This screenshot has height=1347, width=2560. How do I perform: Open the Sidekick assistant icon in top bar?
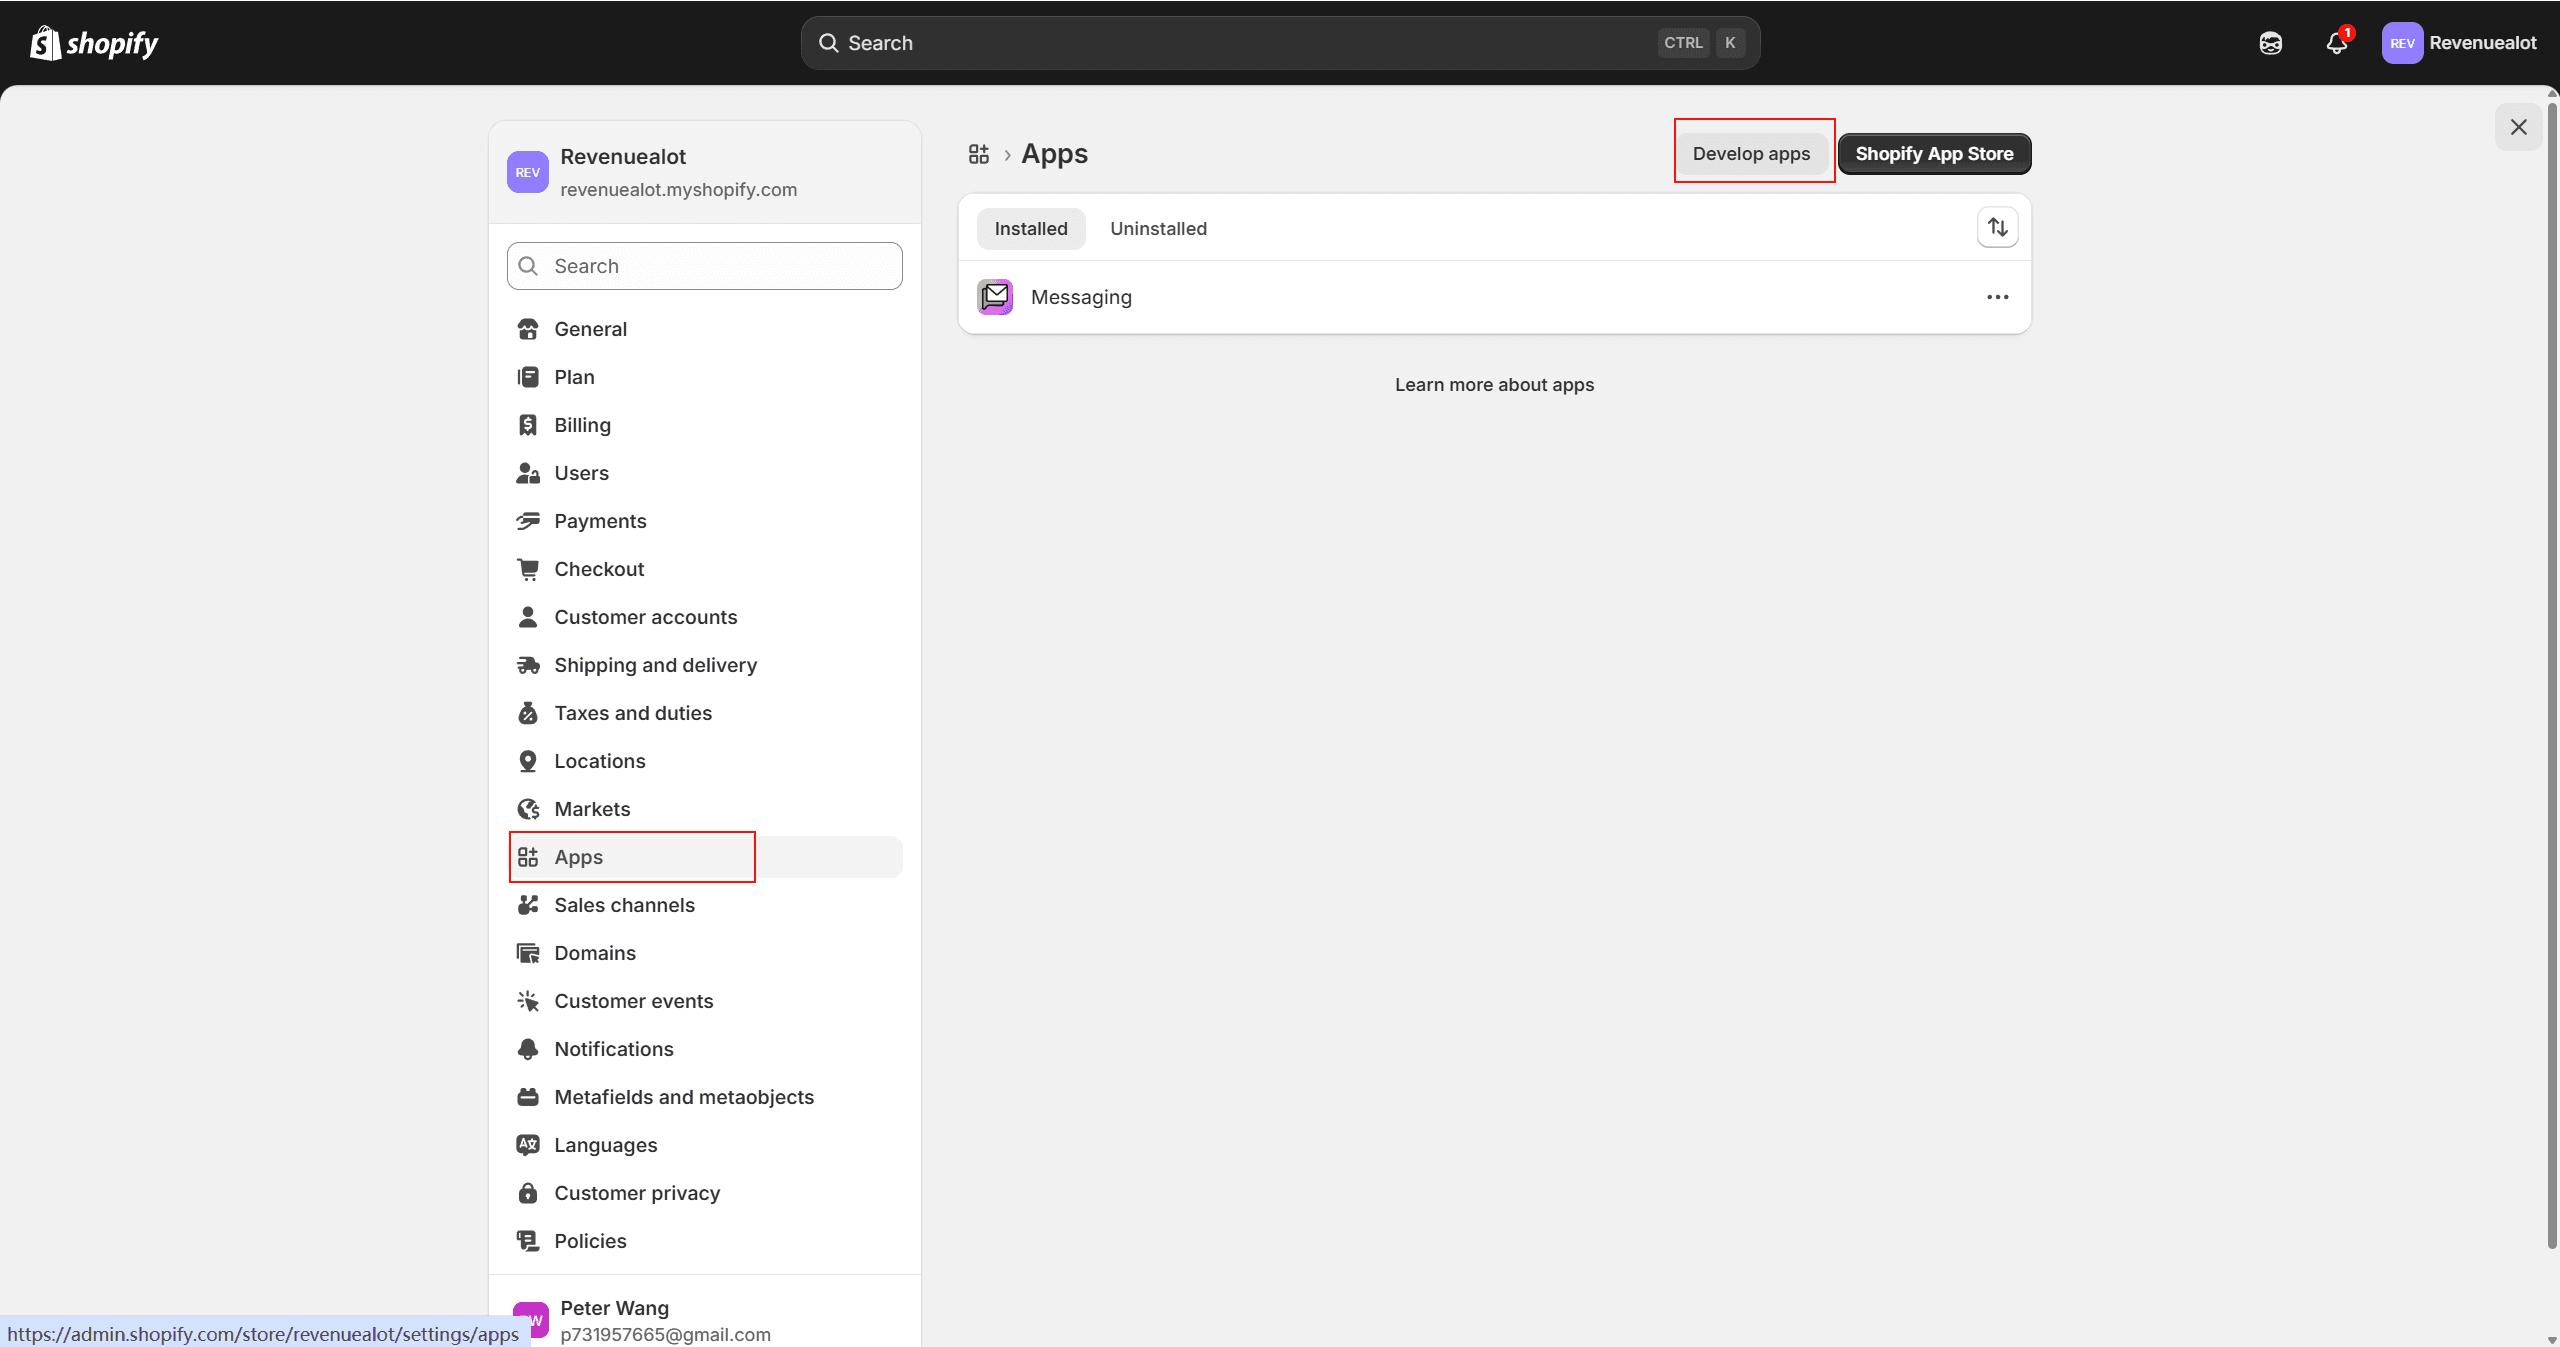tap(2271, 43)
